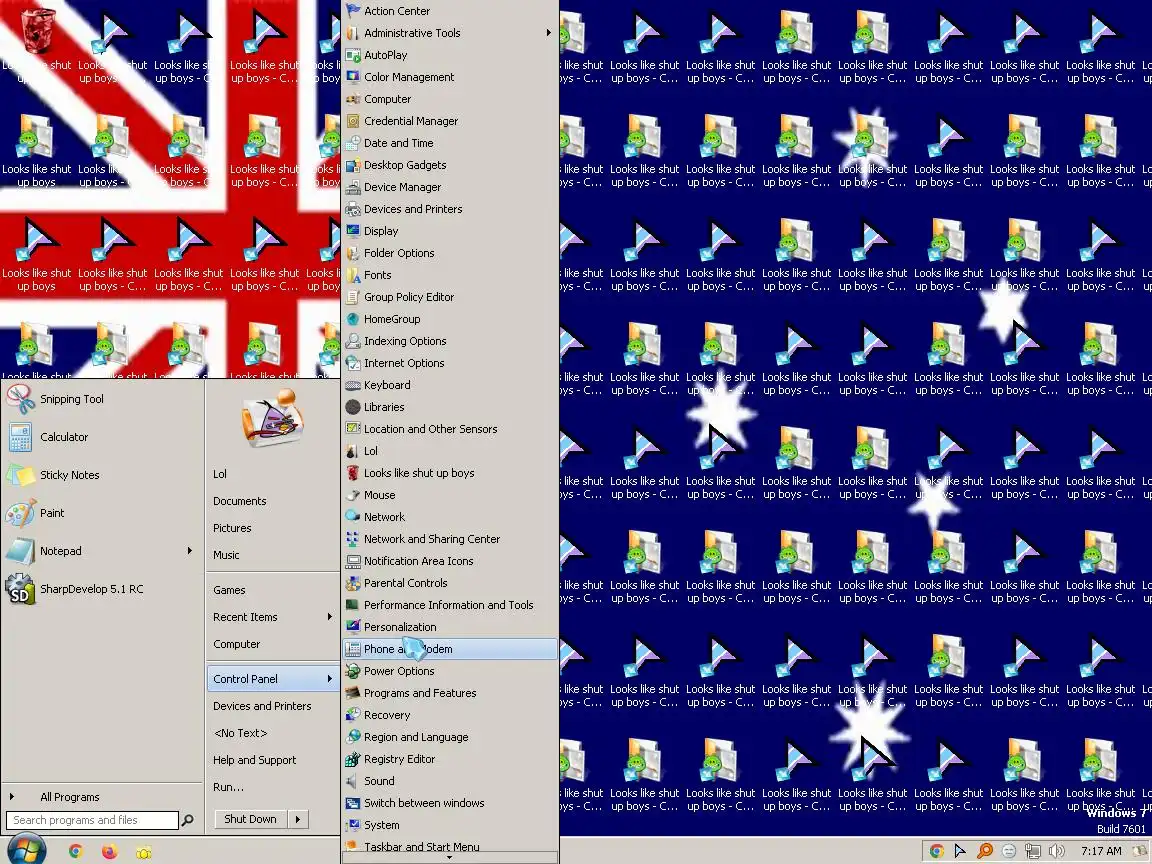Open Credential Manager item
Screen dimensions: 1152x864
pos(450,121)
